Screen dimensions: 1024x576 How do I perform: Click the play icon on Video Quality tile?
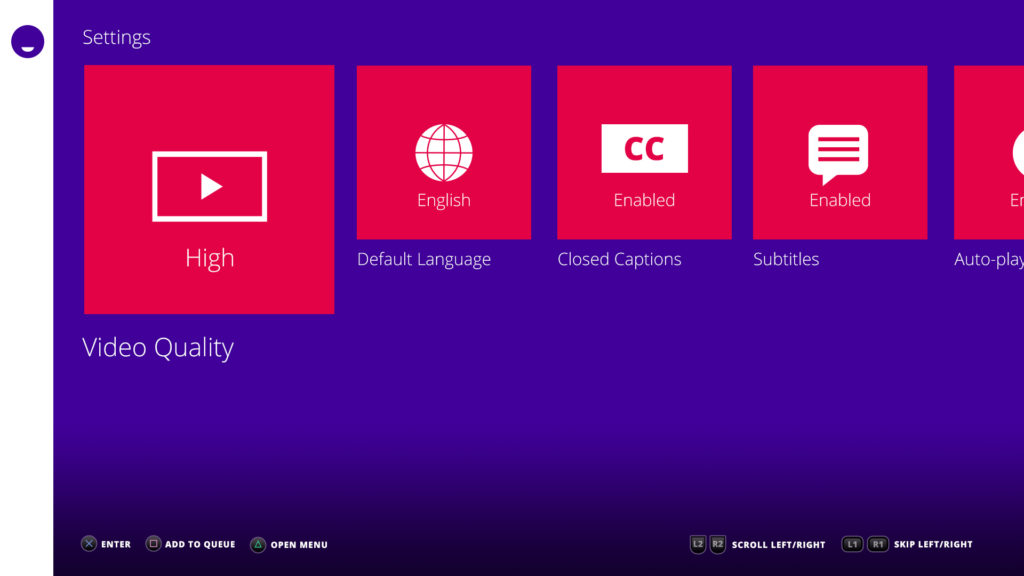[208, 186]
